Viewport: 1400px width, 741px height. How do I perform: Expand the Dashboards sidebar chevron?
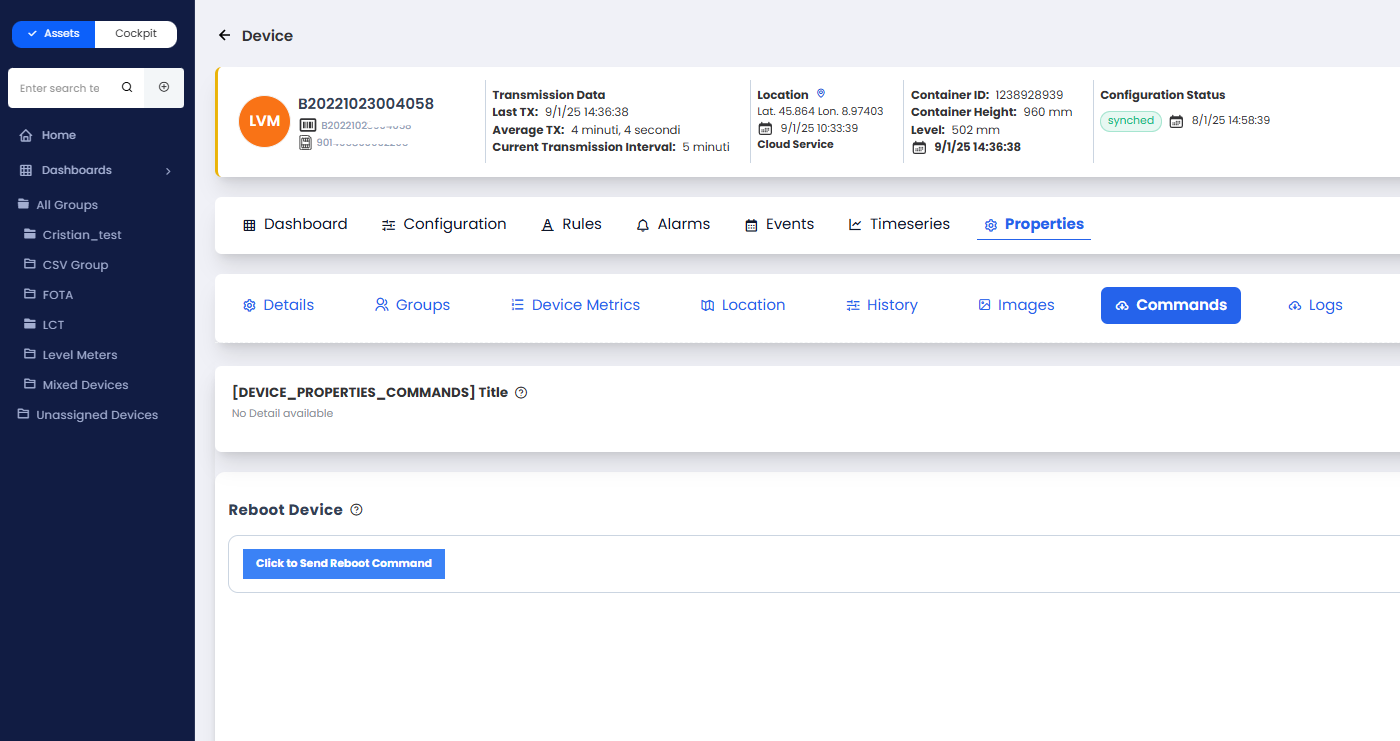coord(168,171)
